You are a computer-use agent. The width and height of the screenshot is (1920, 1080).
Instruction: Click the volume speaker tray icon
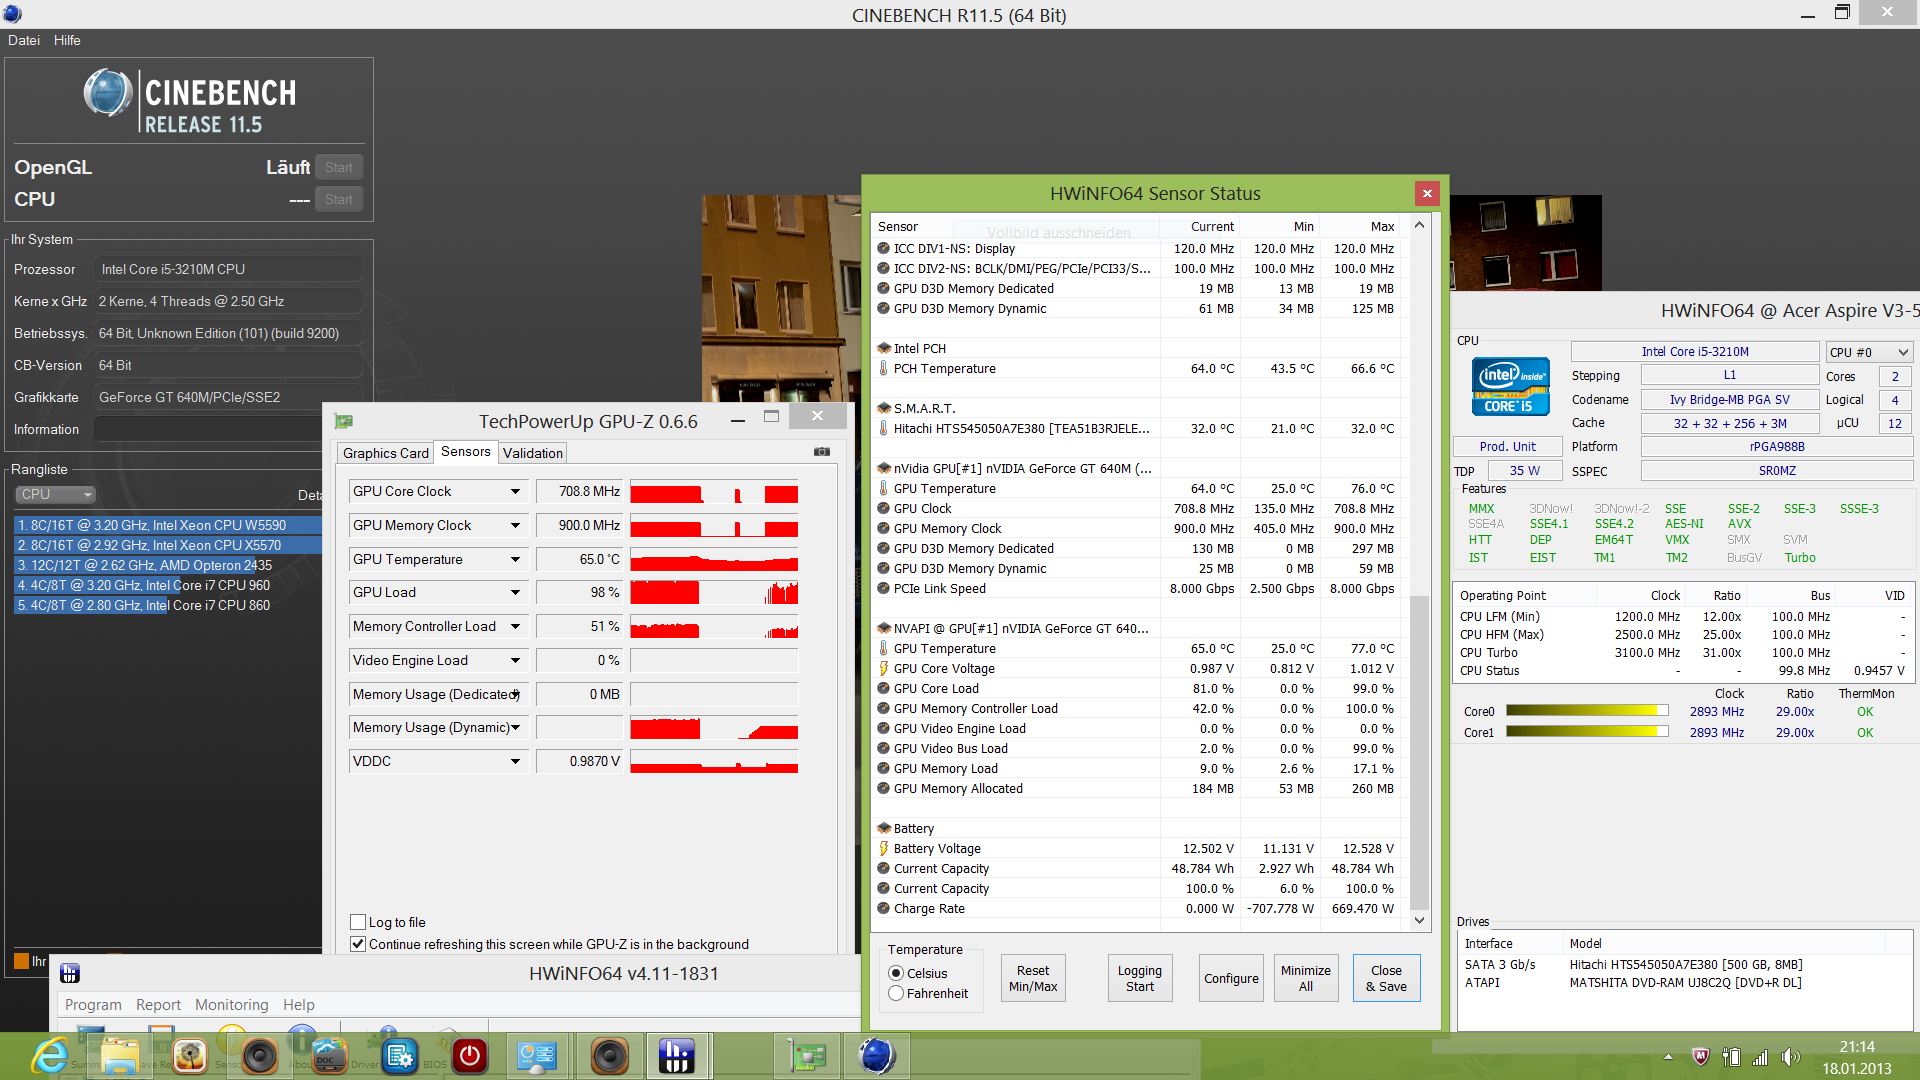tap(1790, 1056)
